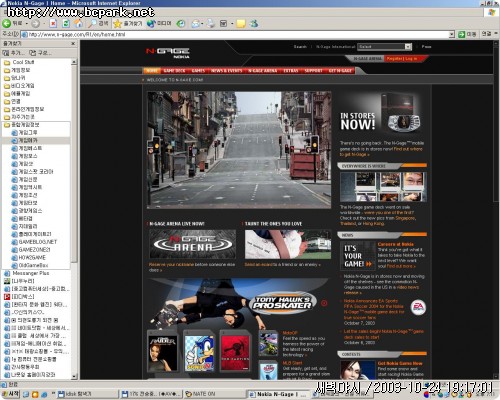Viewport: 500px width, 400px height.
Task: Click inside the address bar URL field
Action: point(234,34)
